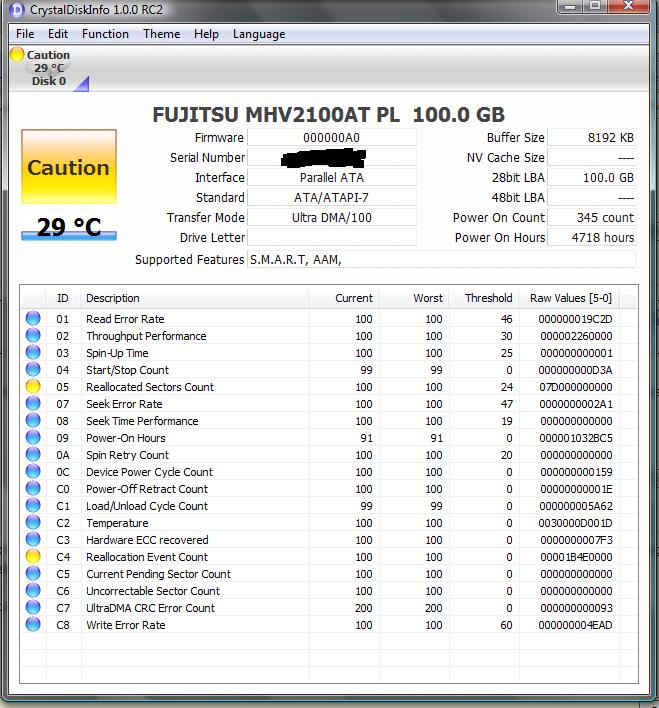Screen dimensions: 659x708
Task: Click the blue status orb for Read Error Rate
Action: [33, 318]
